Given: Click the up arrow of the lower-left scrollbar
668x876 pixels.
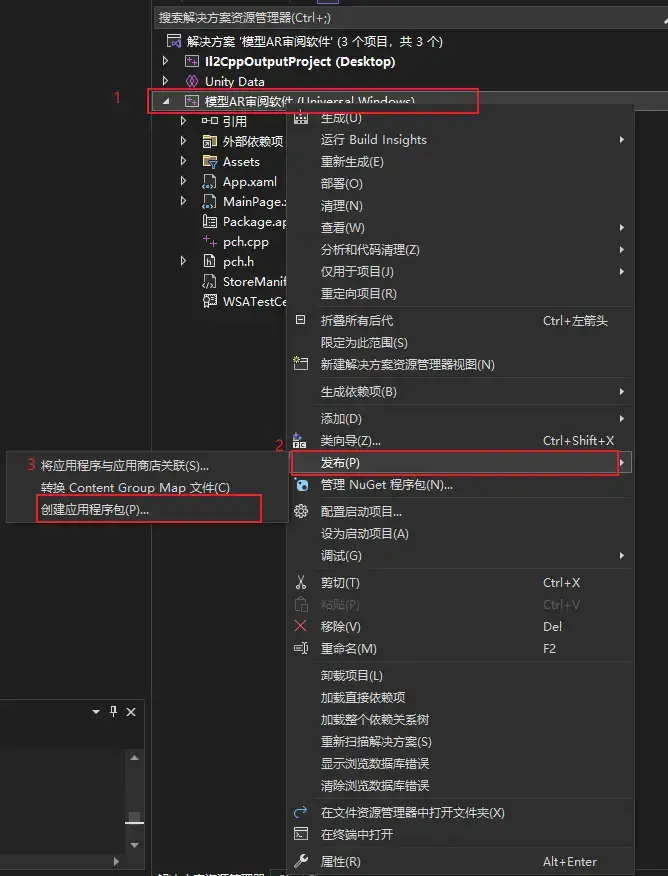Looking at the screenshot, I should tap(135, 758).
